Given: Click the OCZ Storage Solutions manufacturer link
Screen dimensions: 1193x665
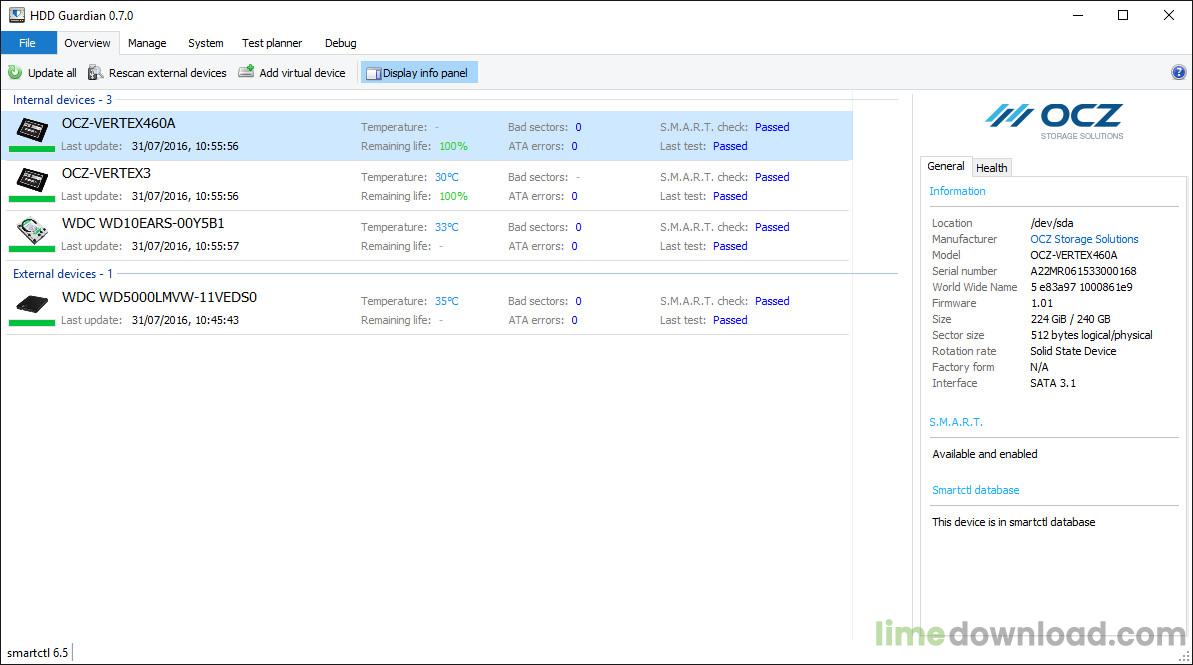Looking at the screenshot, I should (1084, 239).
